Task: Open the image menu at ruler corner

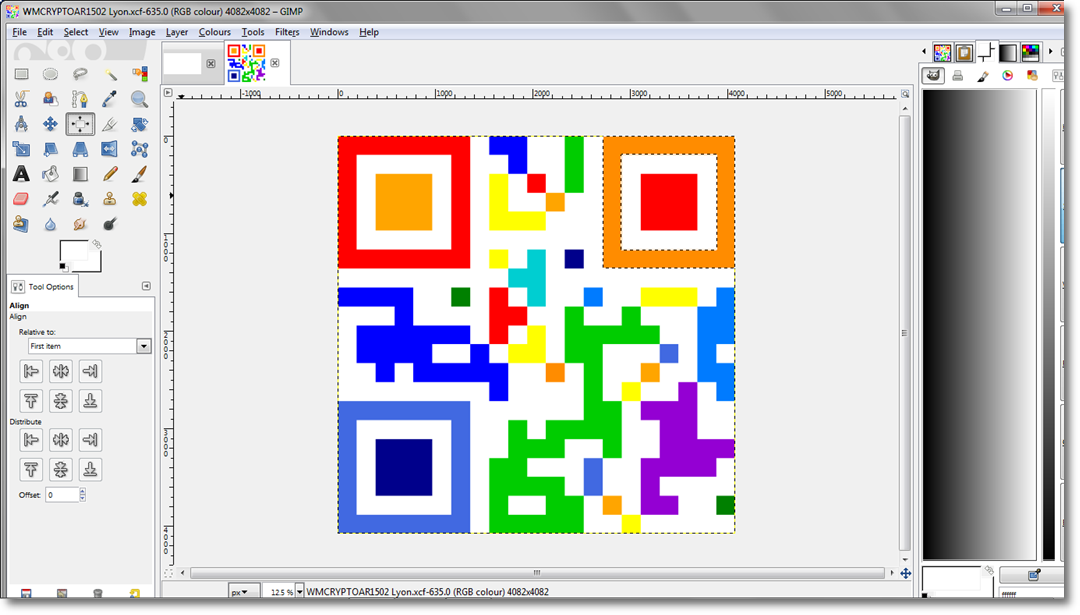Action: pos(168,92)
